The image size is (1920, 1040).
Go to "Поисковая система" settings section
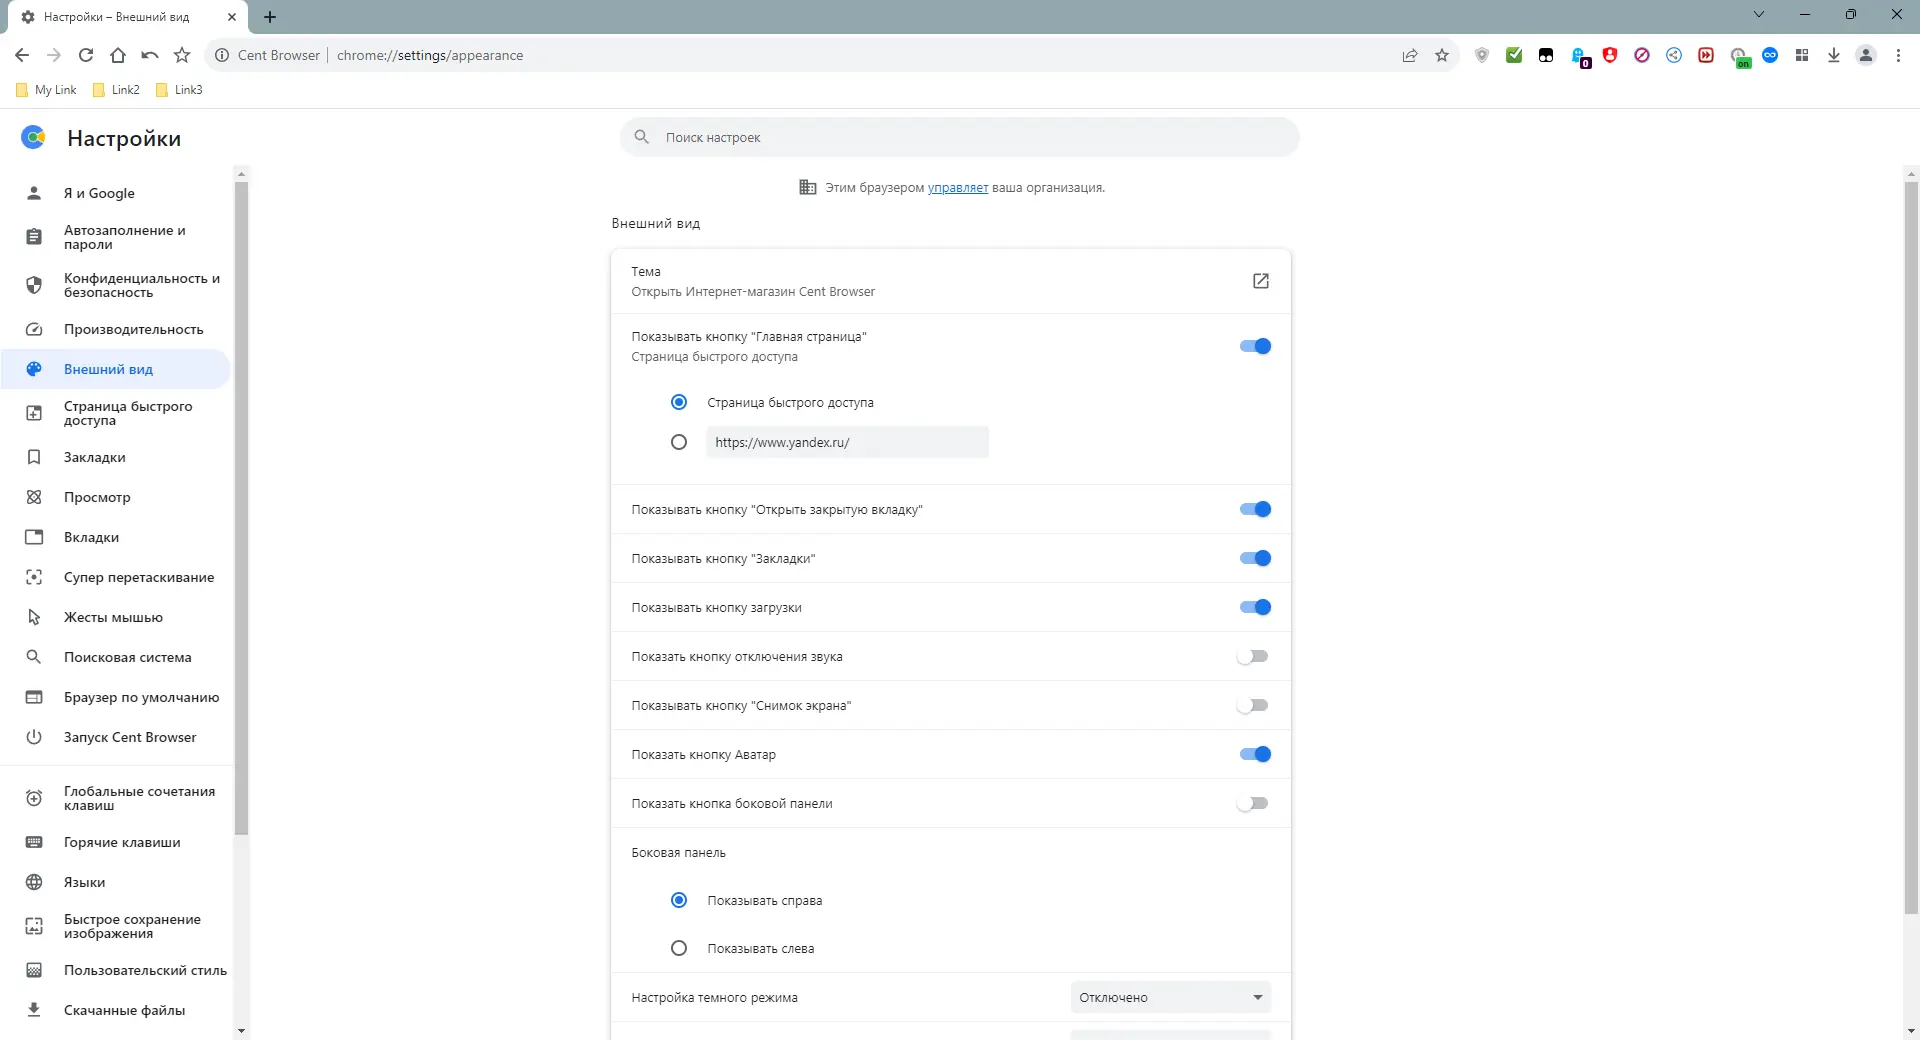click(127, 657)
